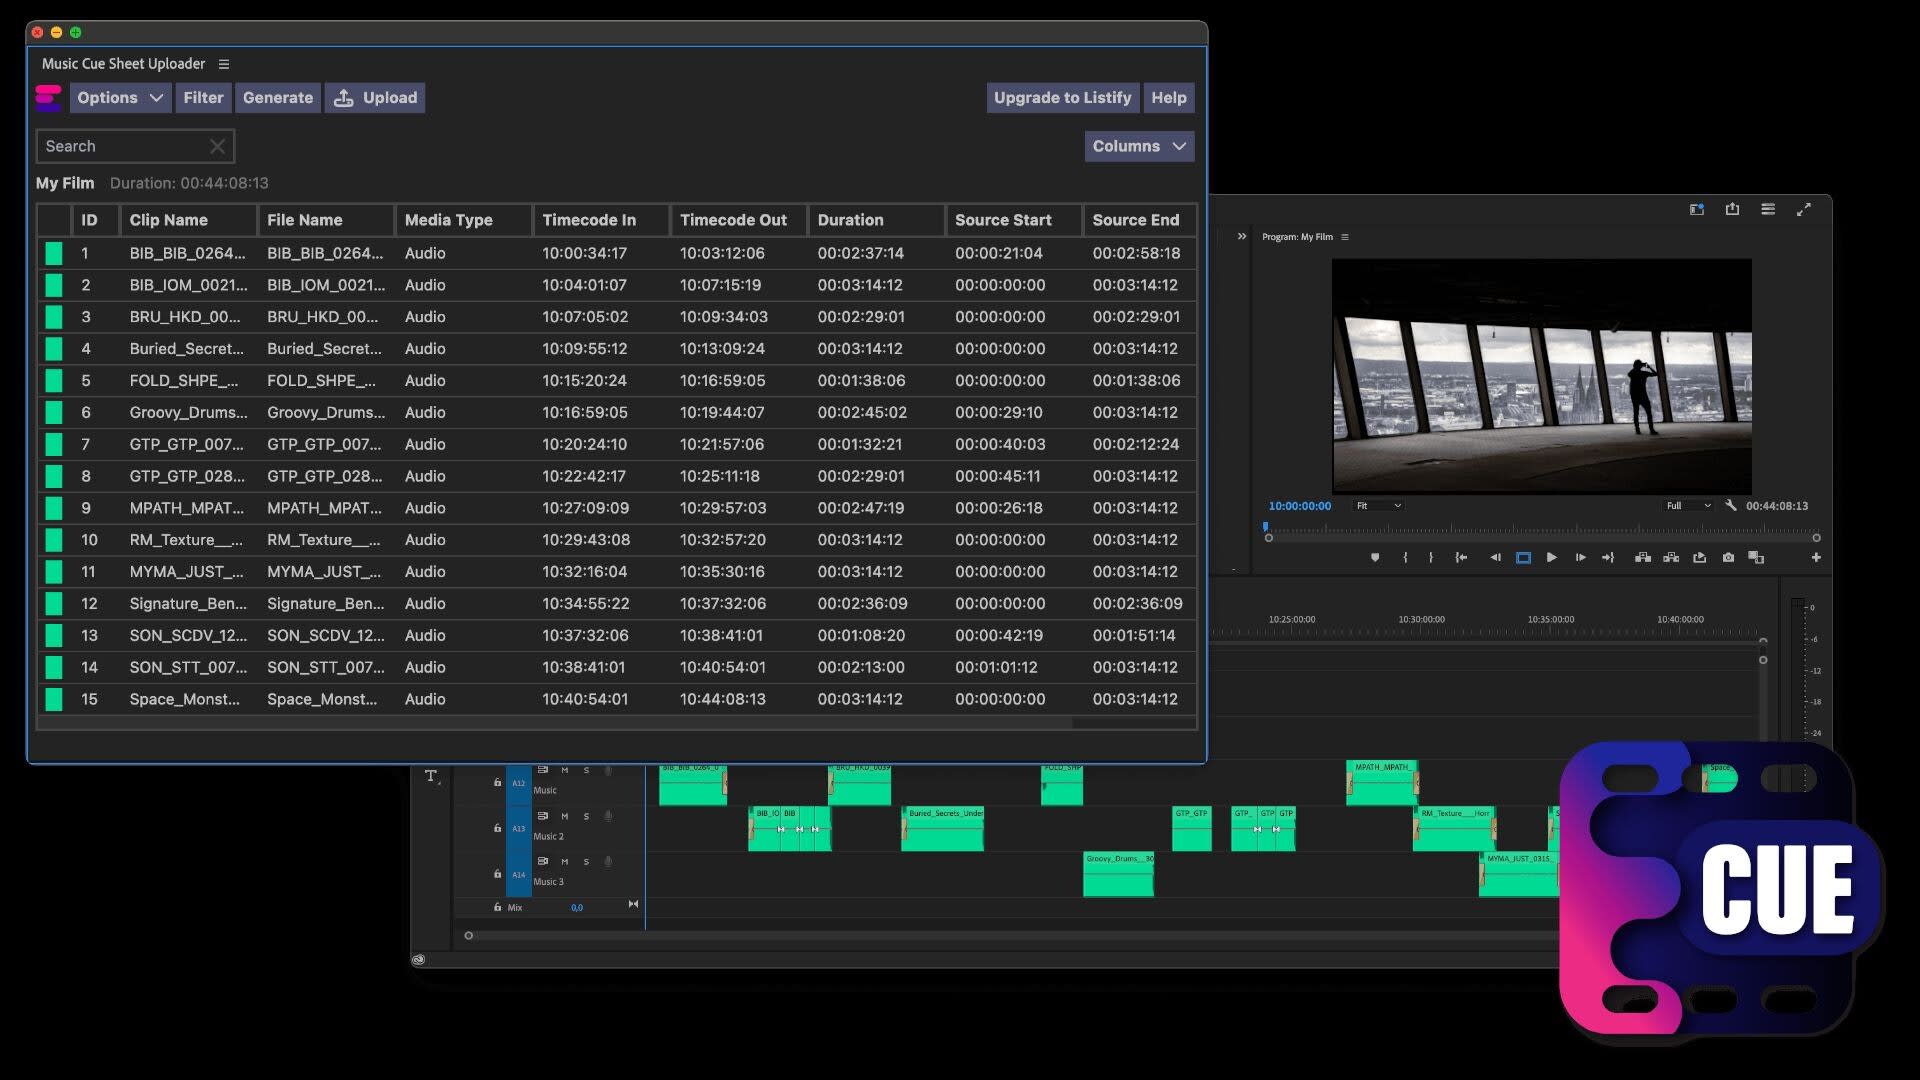Sort by Timecode In column header
This screenshot has width=1920, height=1080.
point(589,220)
